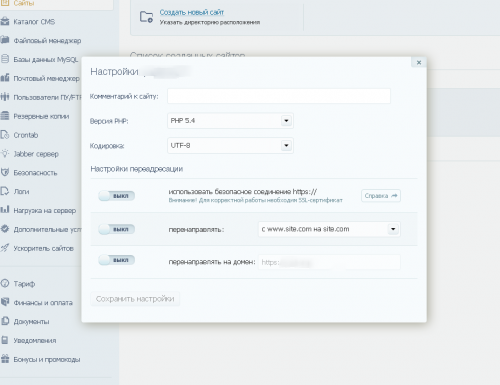500x385 pixels.
Task: Open Crontab menu item
Action: (26, 135)
